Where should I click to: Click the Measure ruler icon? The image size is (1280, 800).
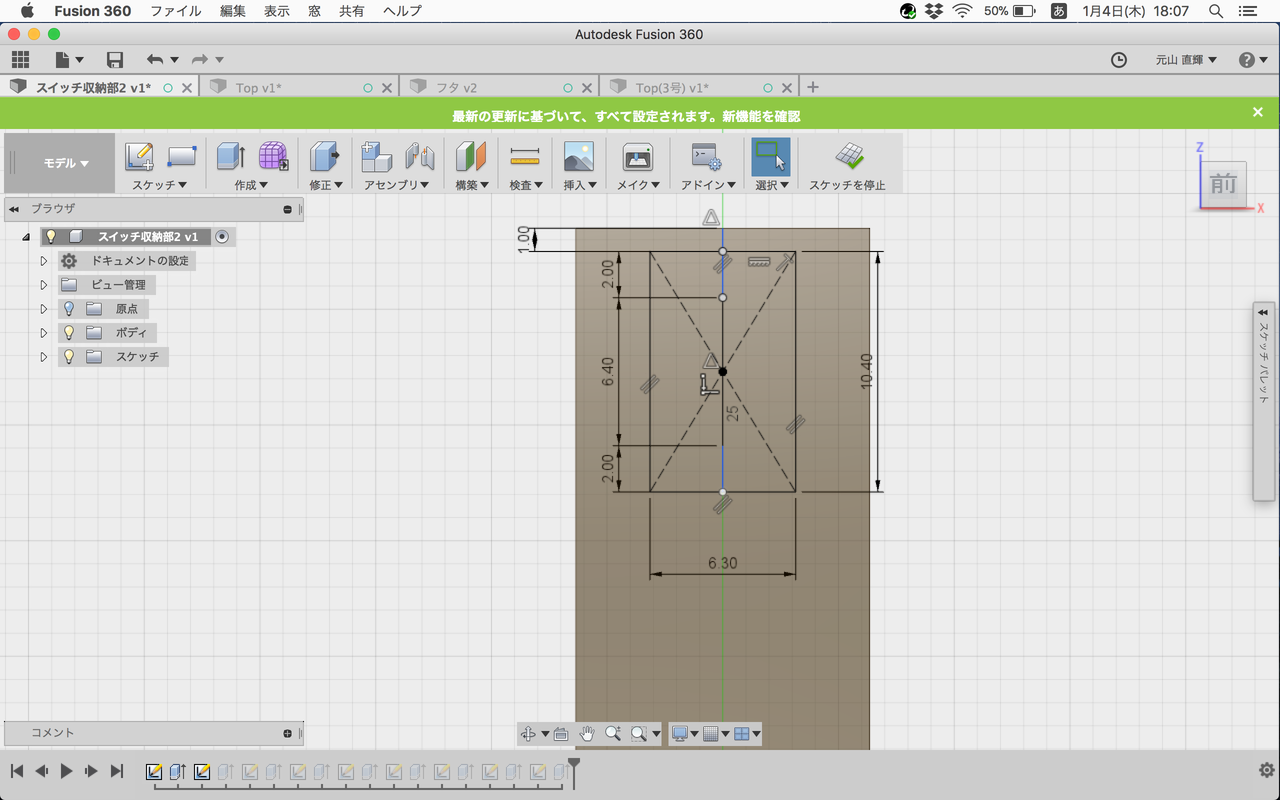(524, 157)
